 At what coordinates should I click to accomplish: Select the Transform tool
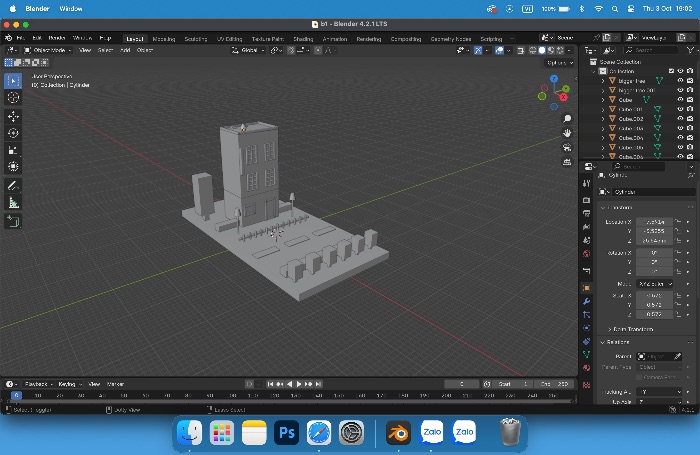(x=13, y=167)
